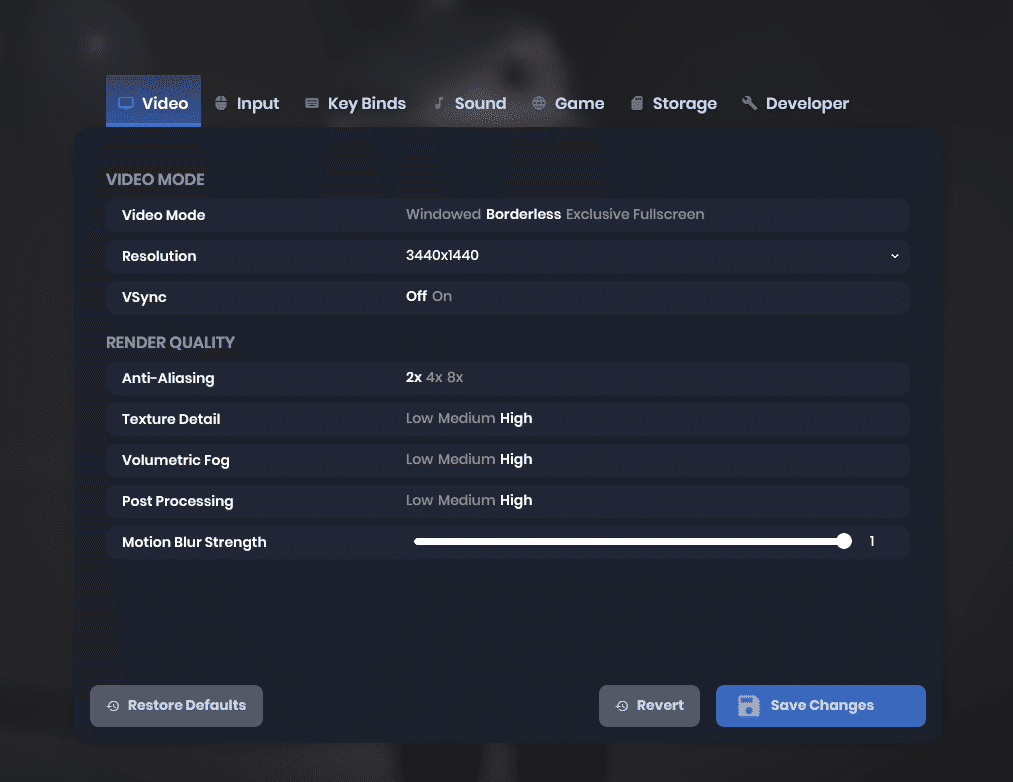
Task: Click the Revert button
Action: 649,706
